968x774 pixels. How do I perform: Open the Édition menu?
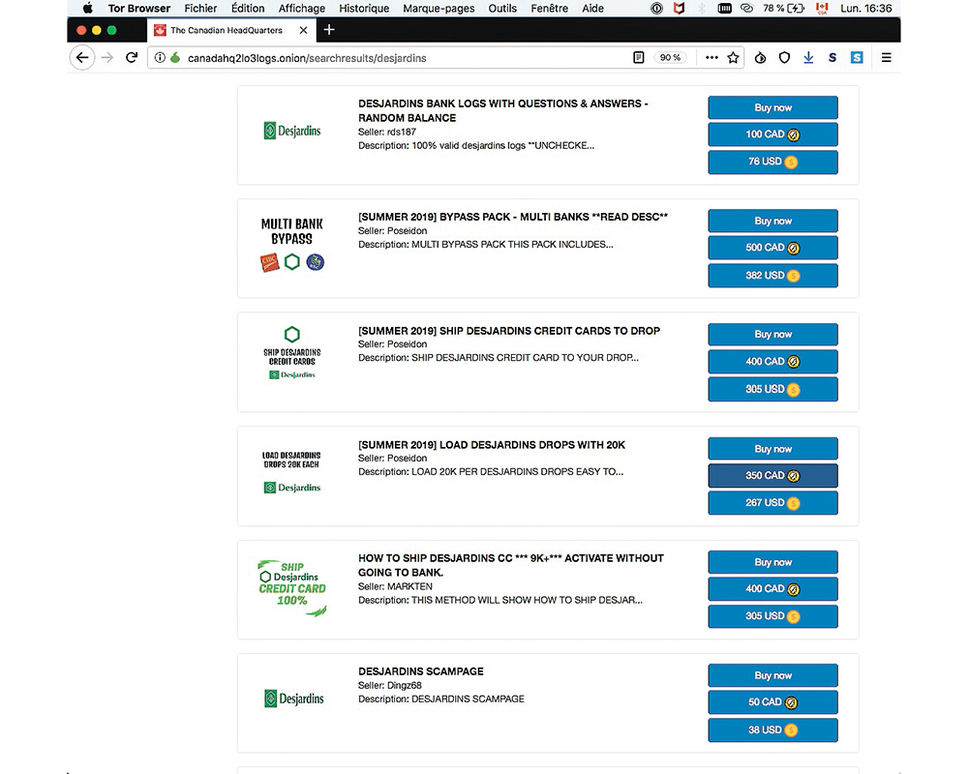(248, 8)
